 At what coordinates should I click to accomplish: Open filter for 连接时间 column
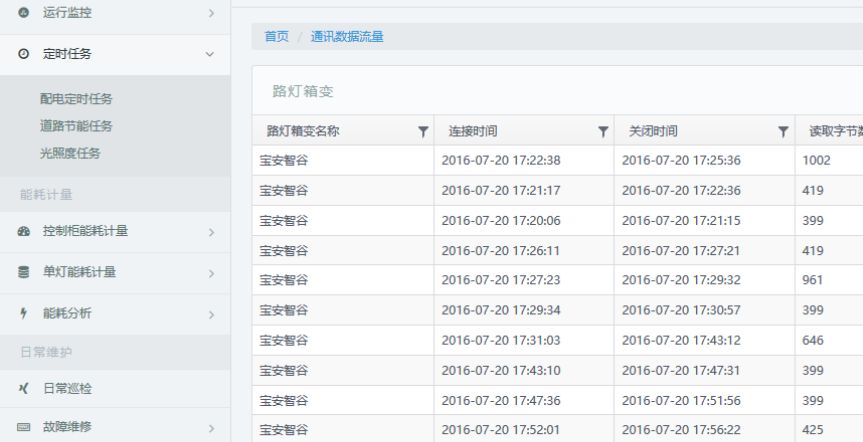tap(603, 131)
